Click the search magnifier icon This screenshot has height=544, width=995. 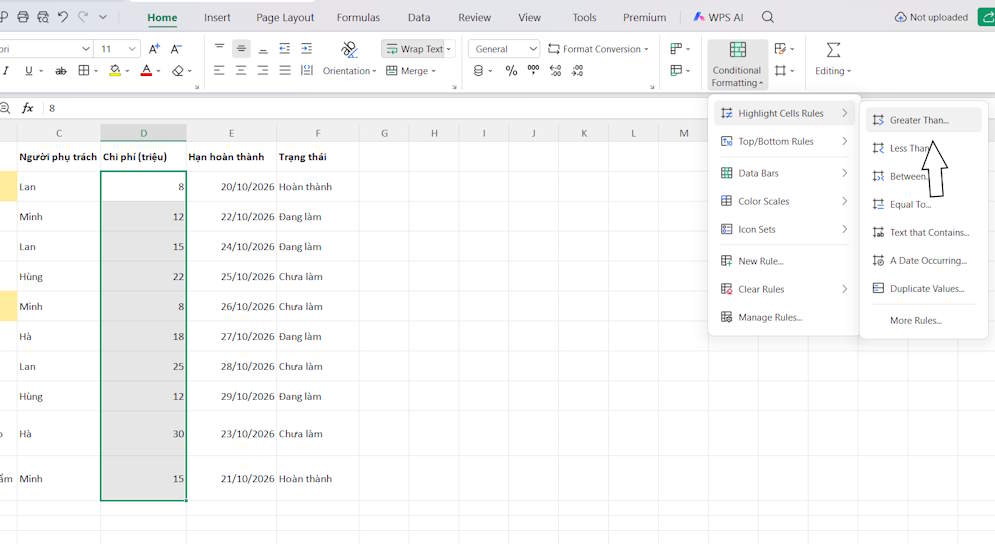point(768,17)
